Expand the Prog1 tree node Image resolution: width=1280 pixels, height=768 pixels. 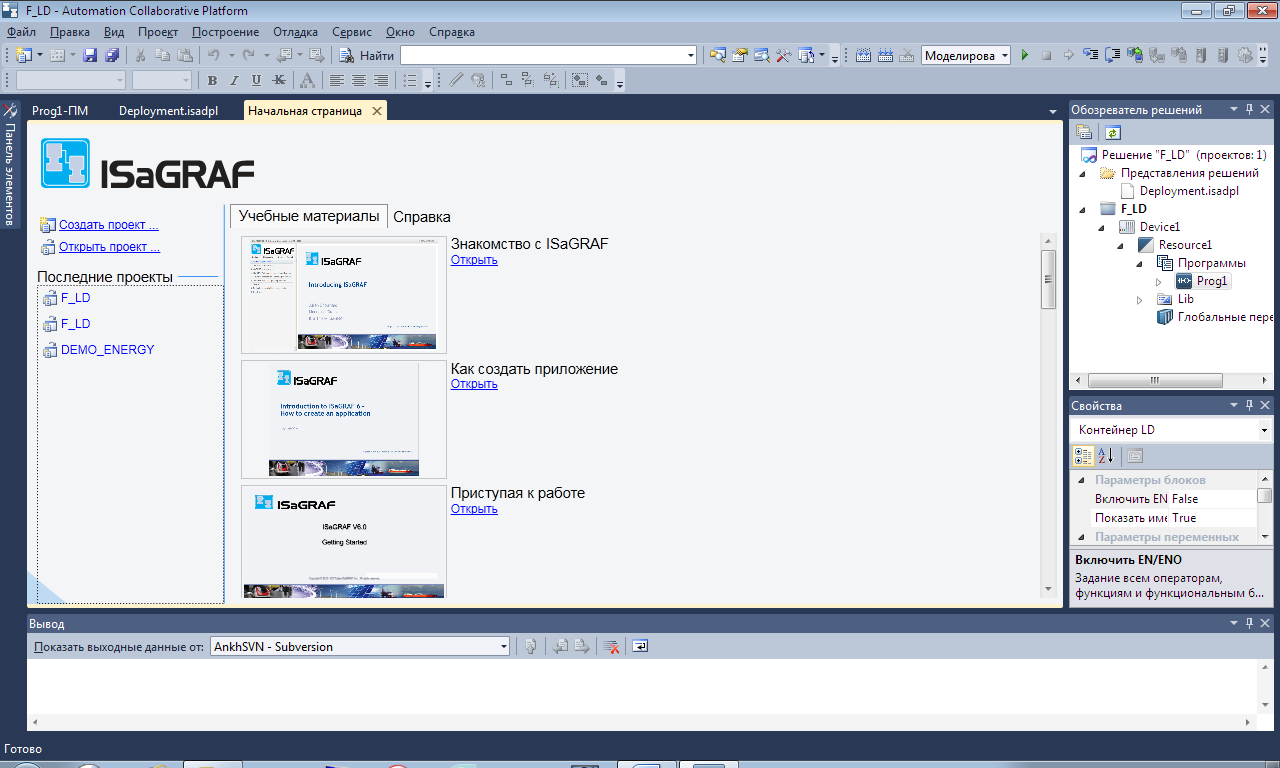pyautogui.click(x=1159, y=281)
